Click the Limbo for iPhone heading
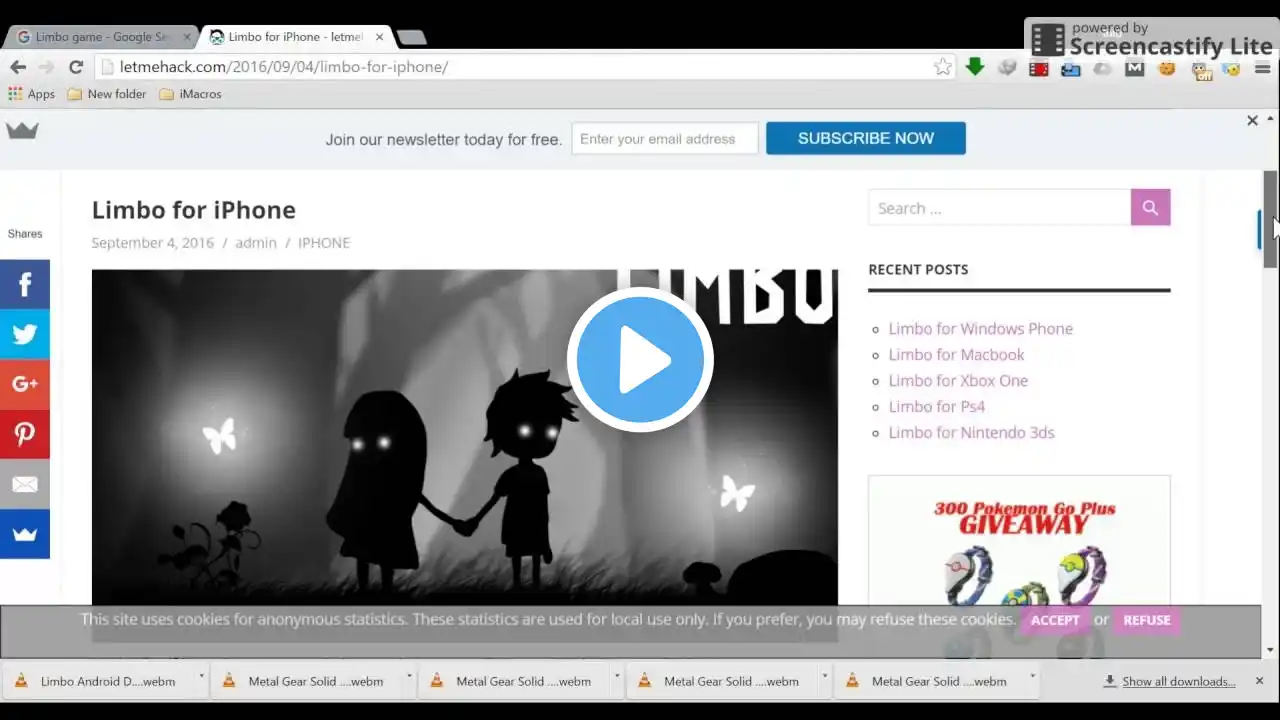The height and width of the screenshot is (720, 1280). point(194,210)
